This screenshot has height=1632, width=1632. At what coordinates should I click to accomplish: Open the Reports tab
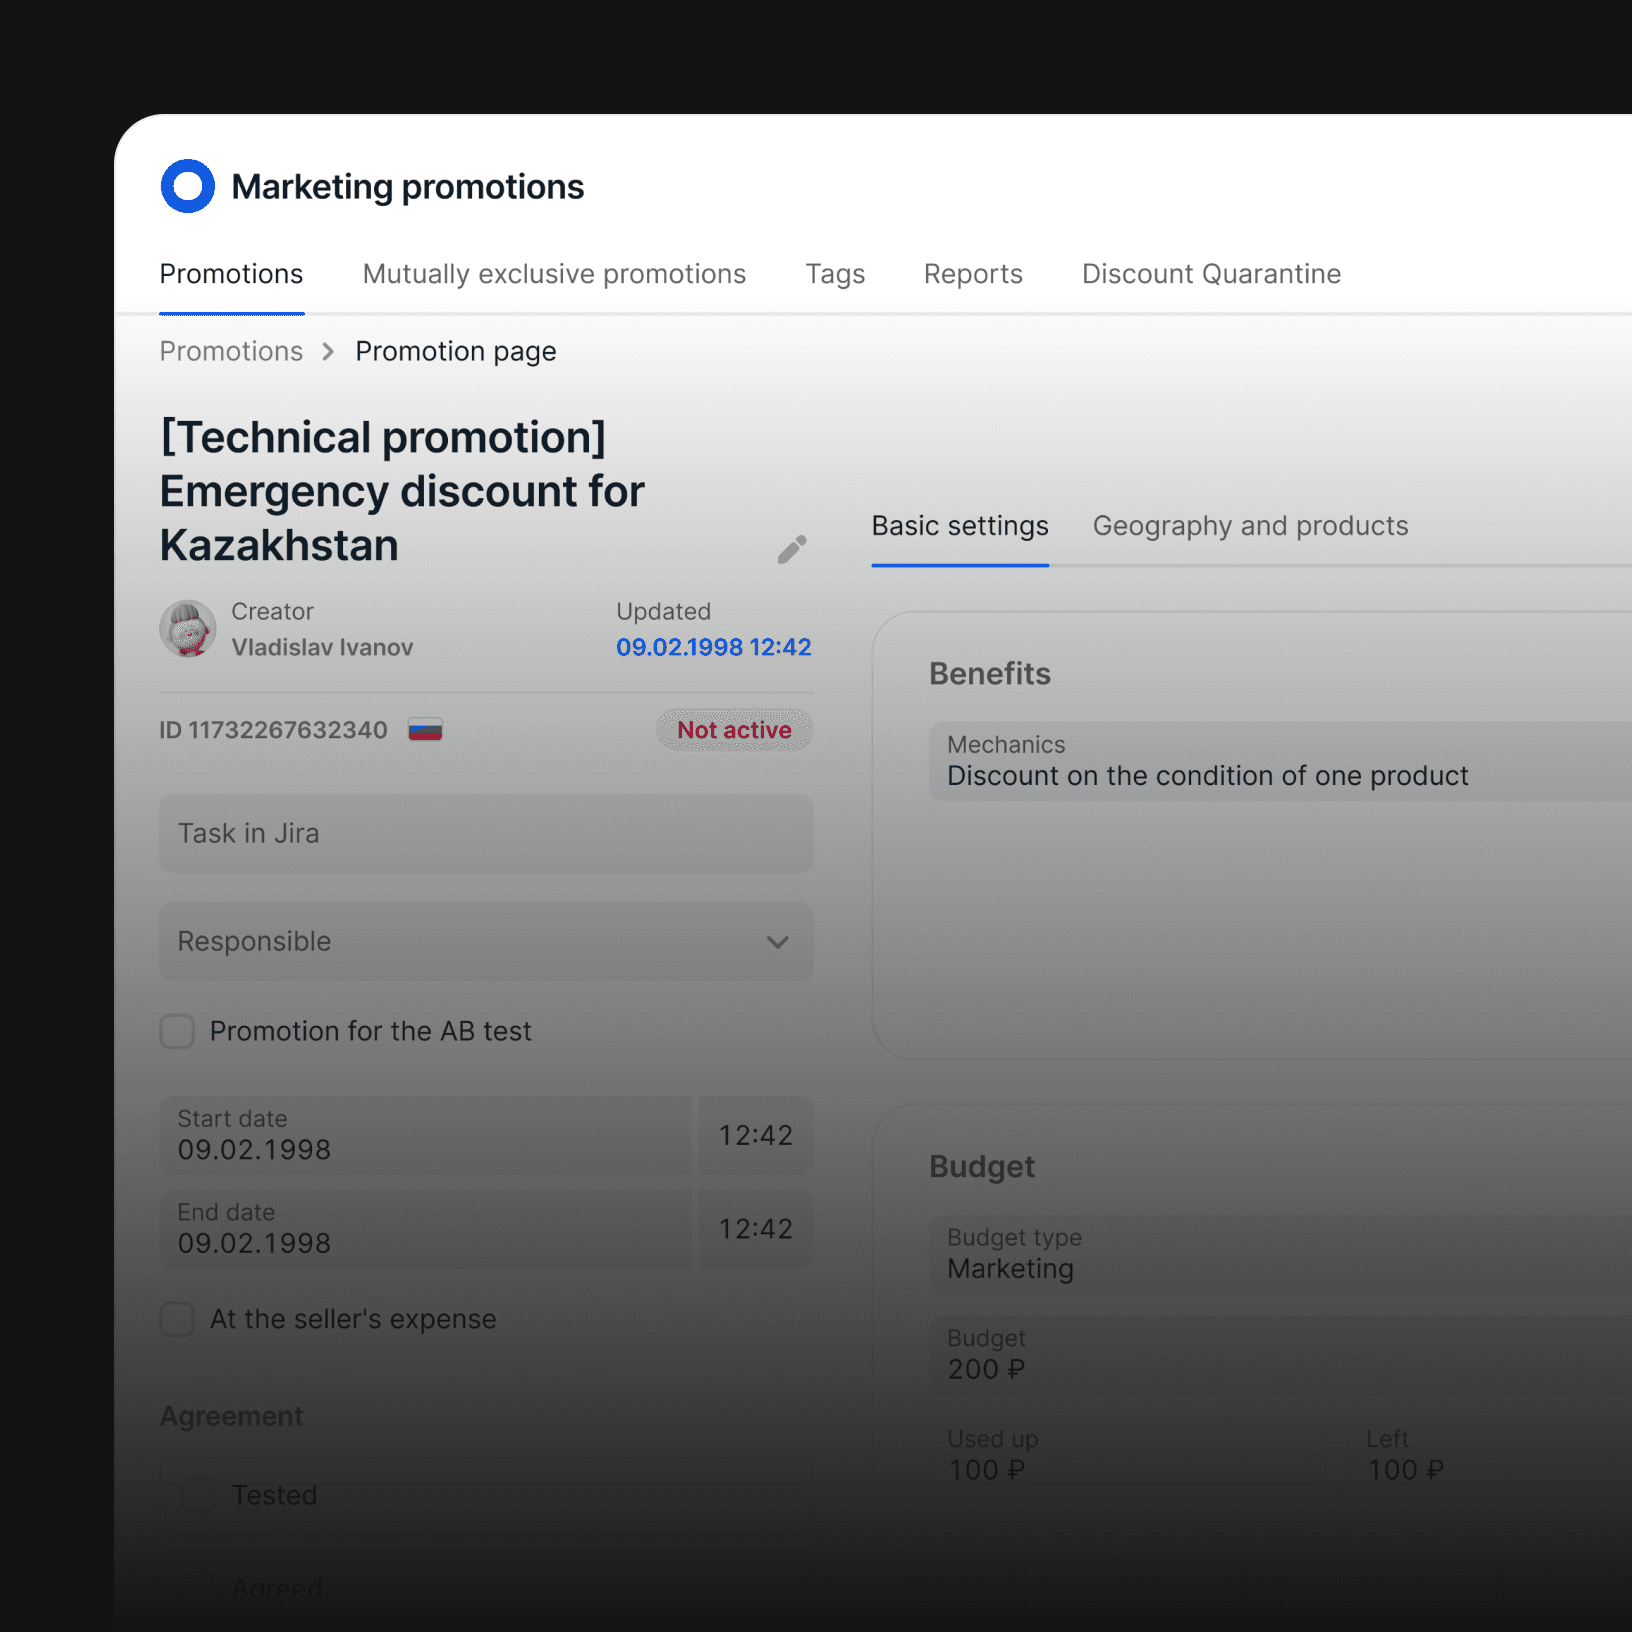(973, 274)
